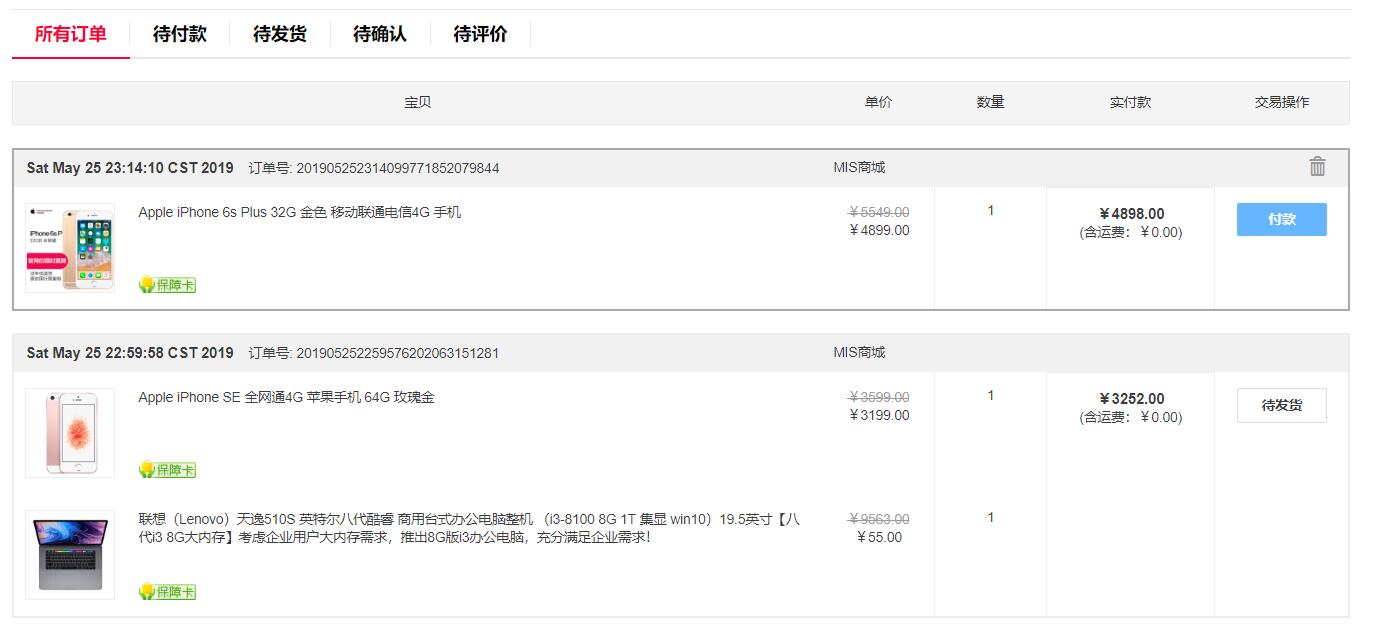Open Apple iPhone SE 64G title link
The height and width of the screenshot is (634, 1378).
(x=286, y=397)
